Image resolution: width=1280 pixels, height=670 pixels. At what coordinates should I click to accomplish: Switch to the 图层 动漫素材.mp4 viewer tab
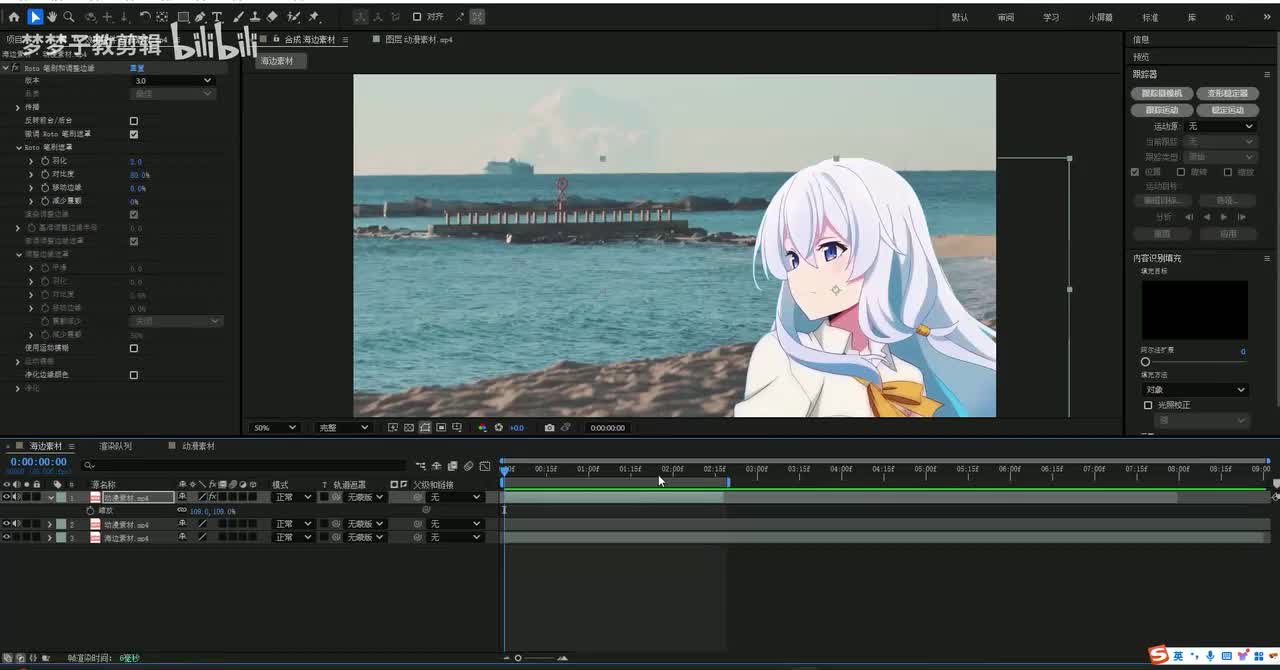tap(418, 40)
